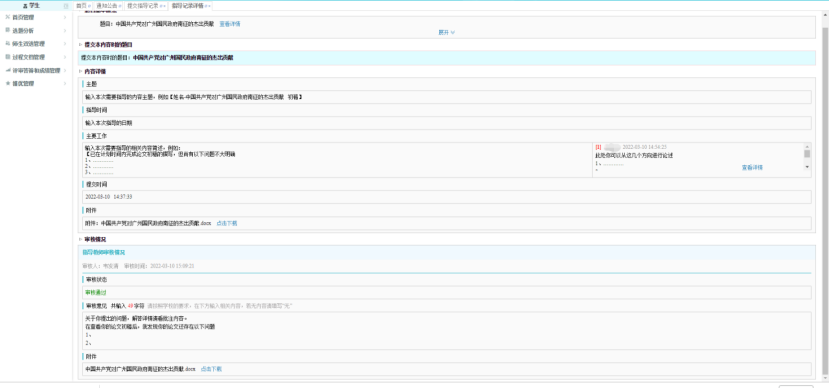Click the 学生 user icon in sidebar header
Screen dimensions: 830x388
click(25, 6)
